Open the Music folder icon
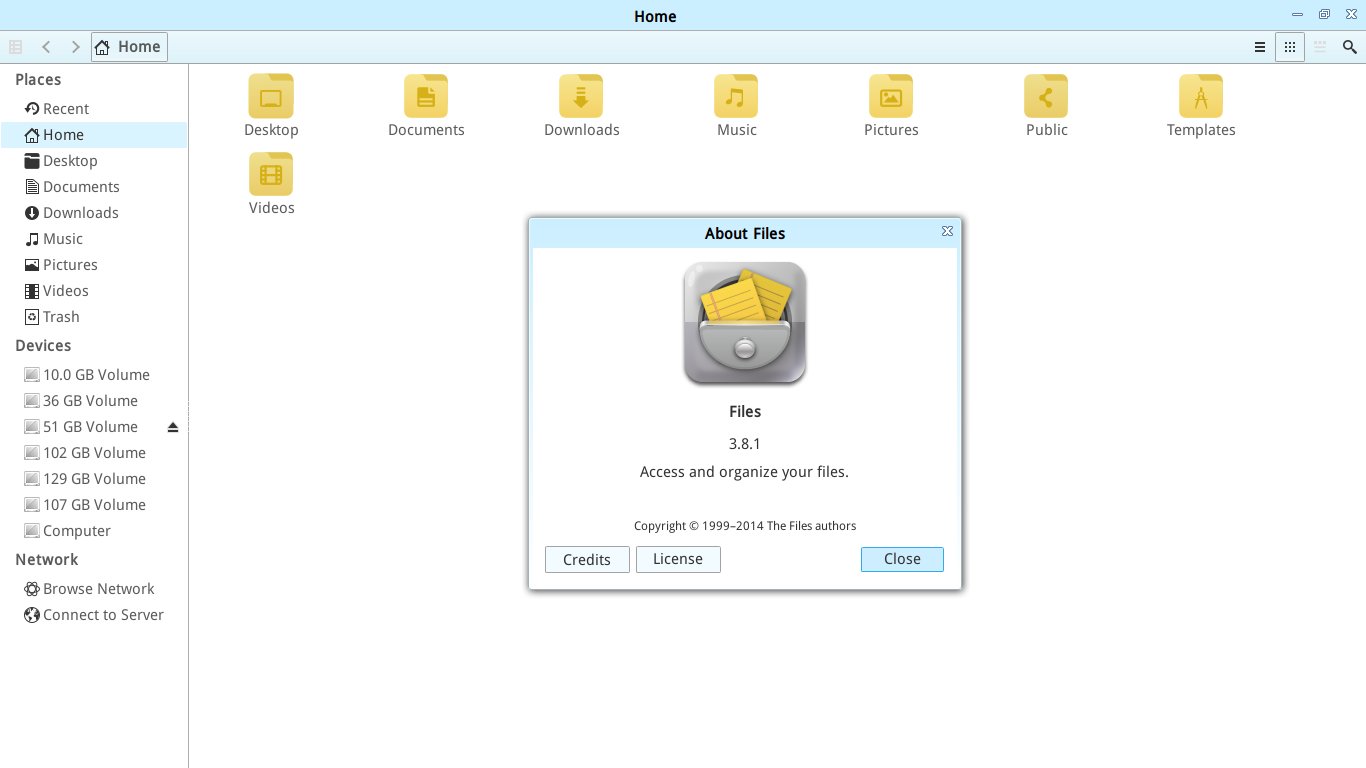This screenshot has width=1366, height=768. point(736,97)
